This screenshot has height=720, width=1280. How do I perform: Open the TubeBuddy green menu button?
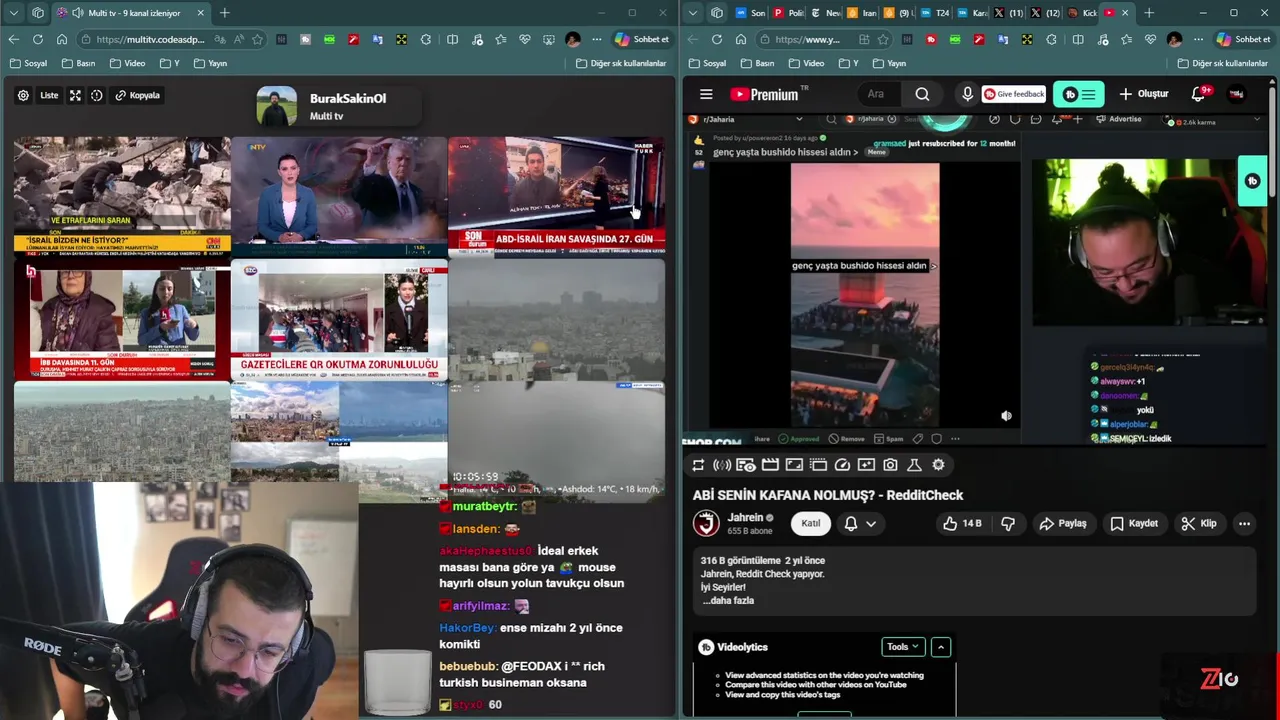(1078, 94)
